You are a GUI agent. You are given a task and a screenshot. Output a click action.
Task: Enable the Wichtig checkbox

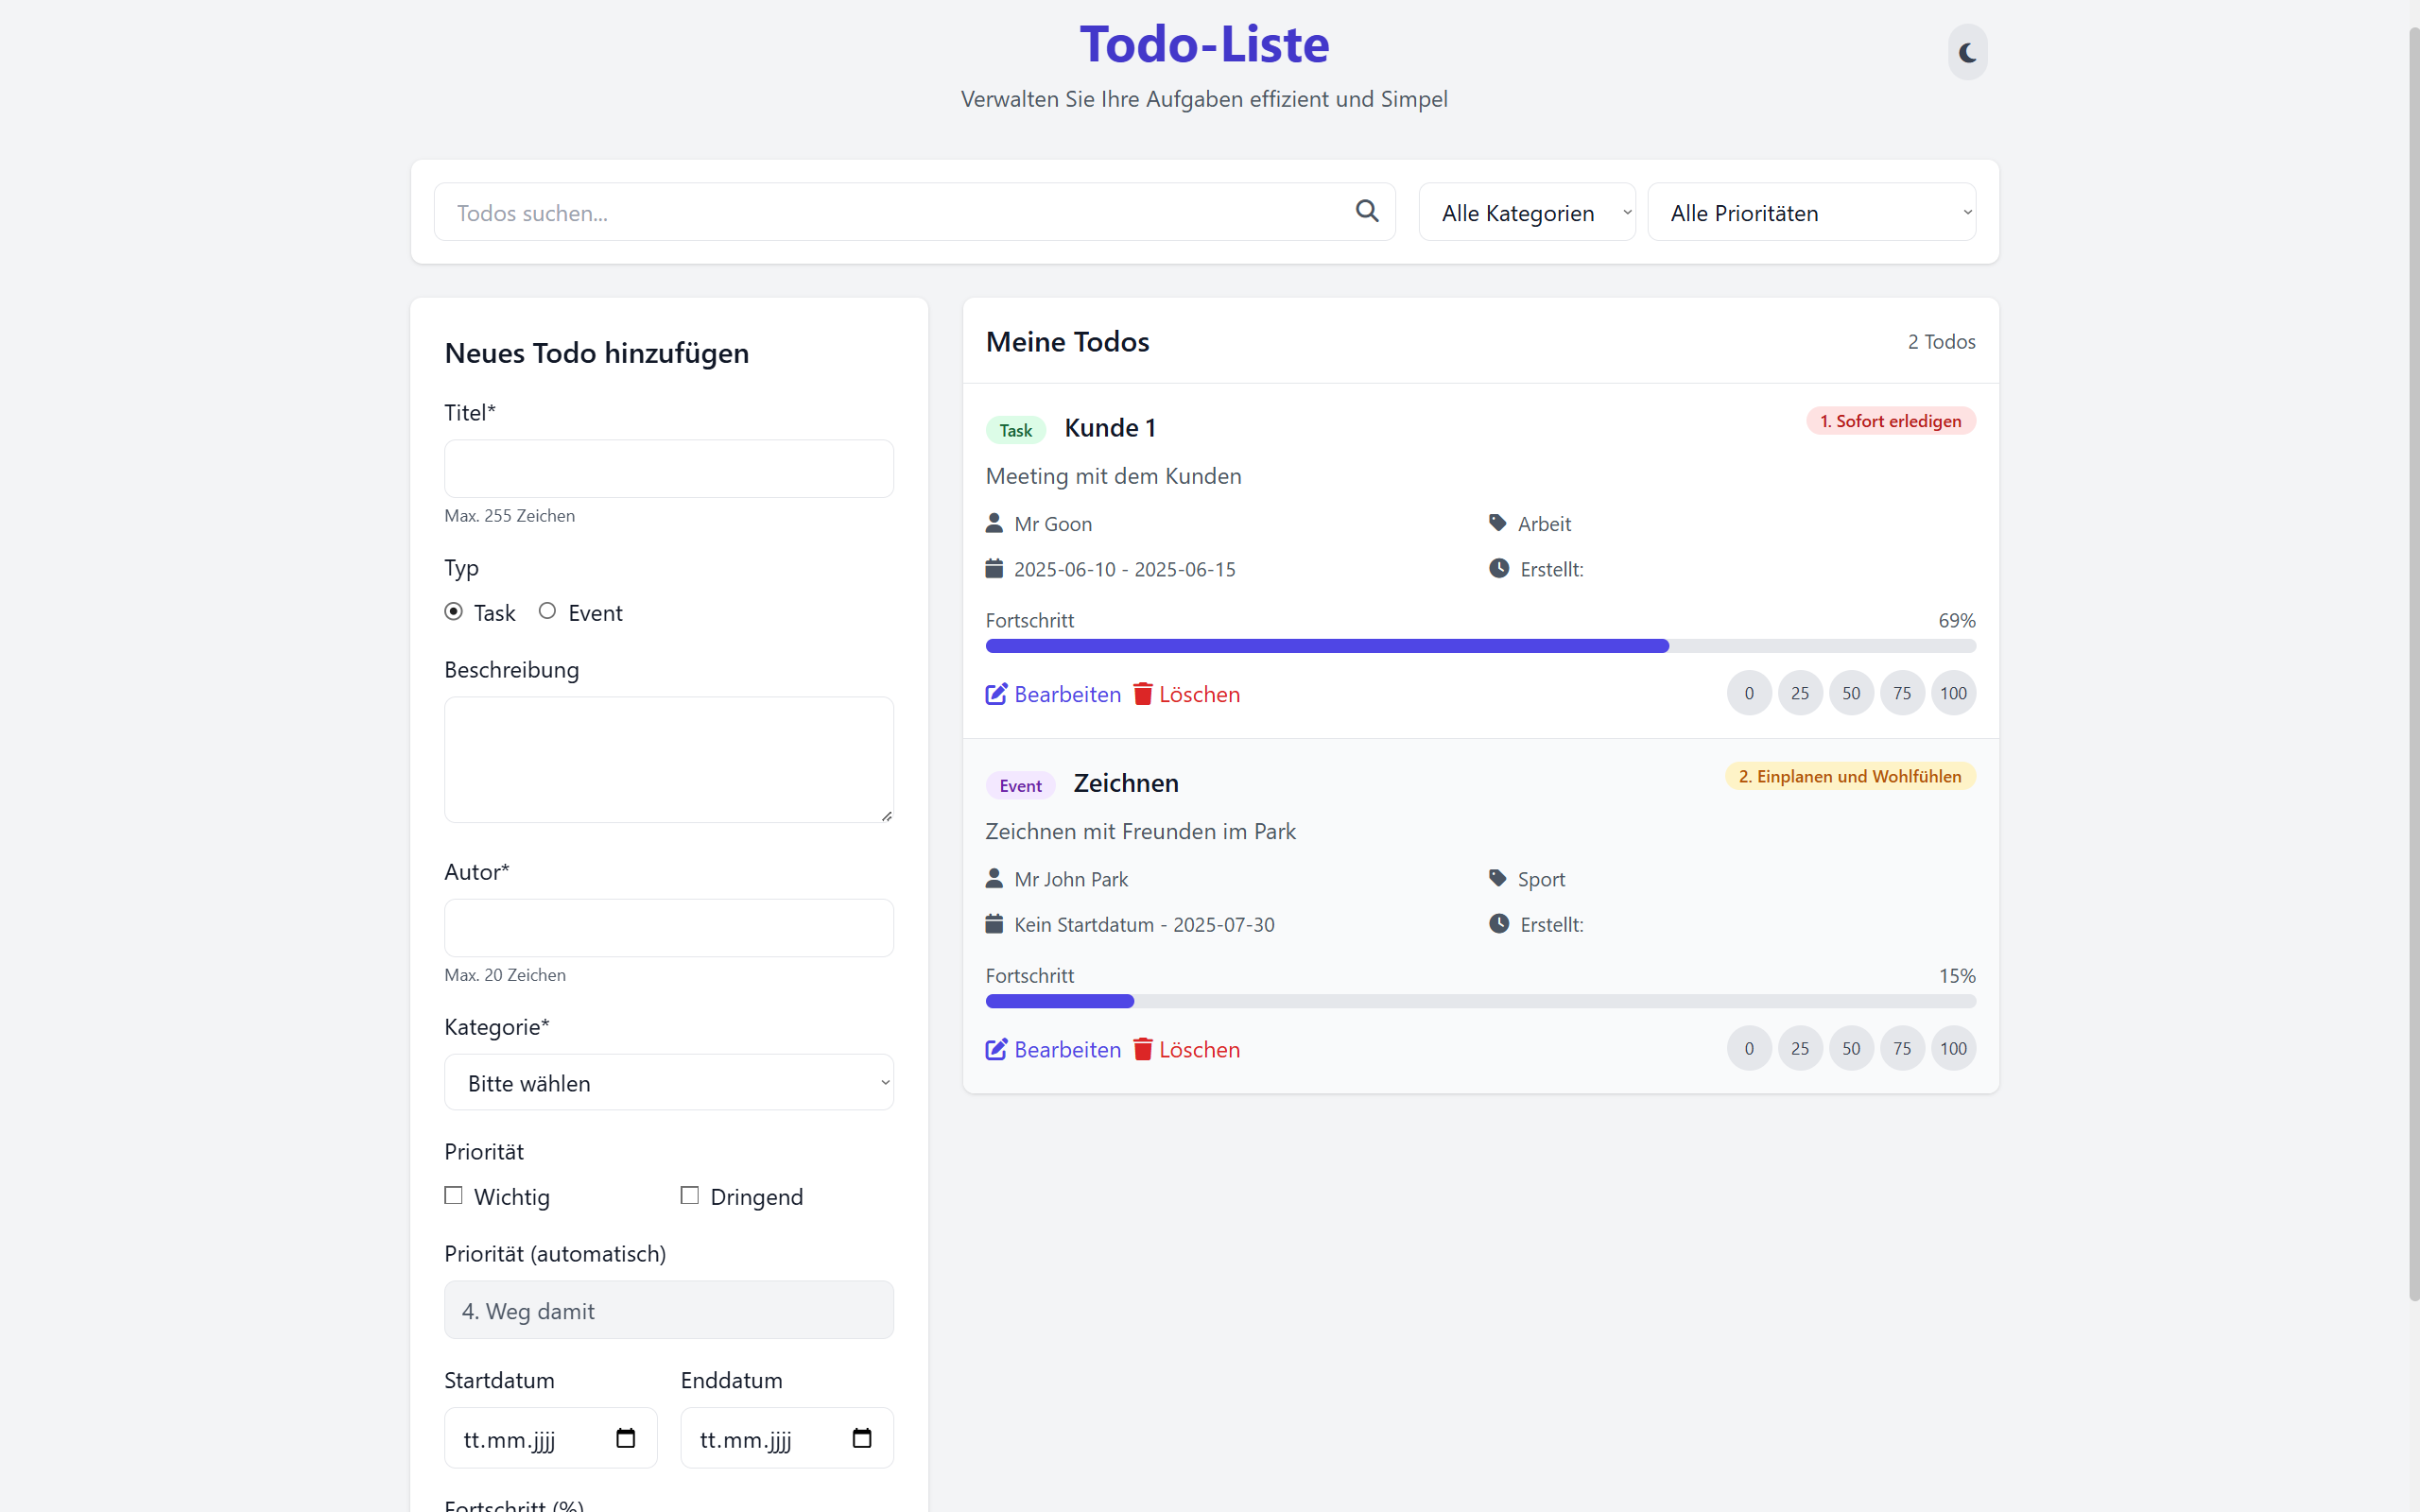[x=453, y=1195]
